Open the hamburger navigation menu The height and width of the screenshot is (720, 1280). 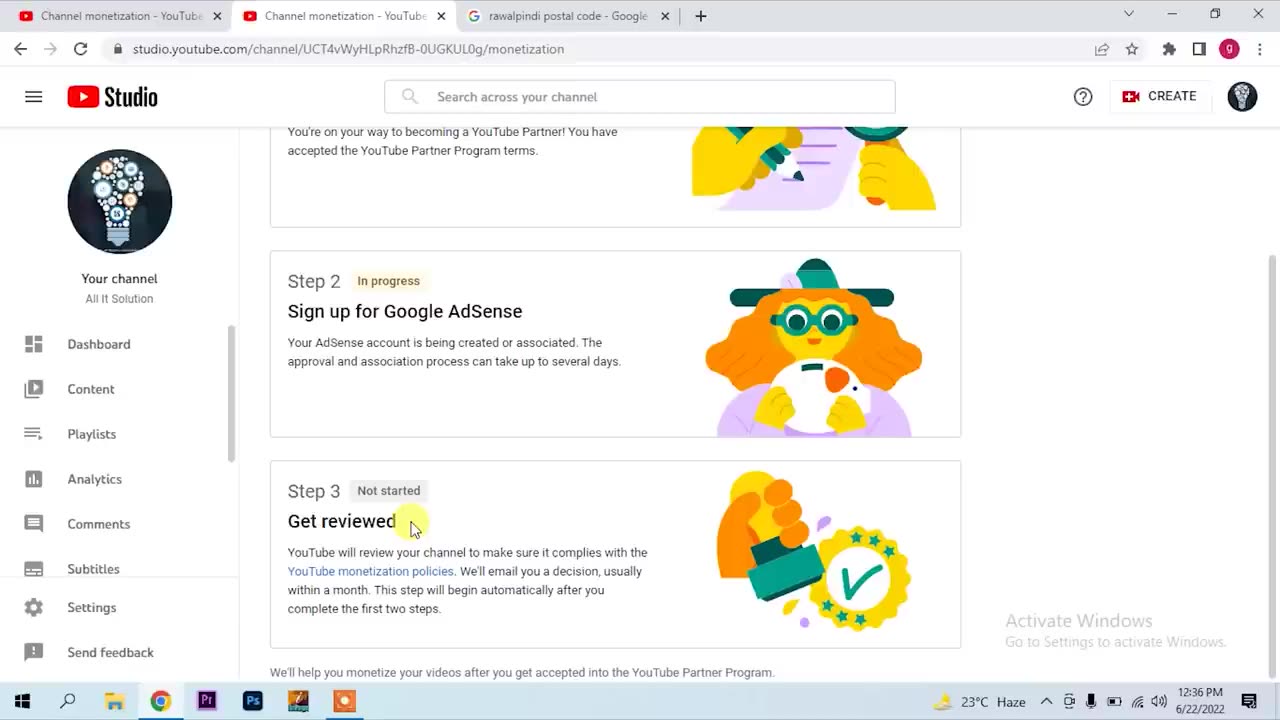click(34, 97)
